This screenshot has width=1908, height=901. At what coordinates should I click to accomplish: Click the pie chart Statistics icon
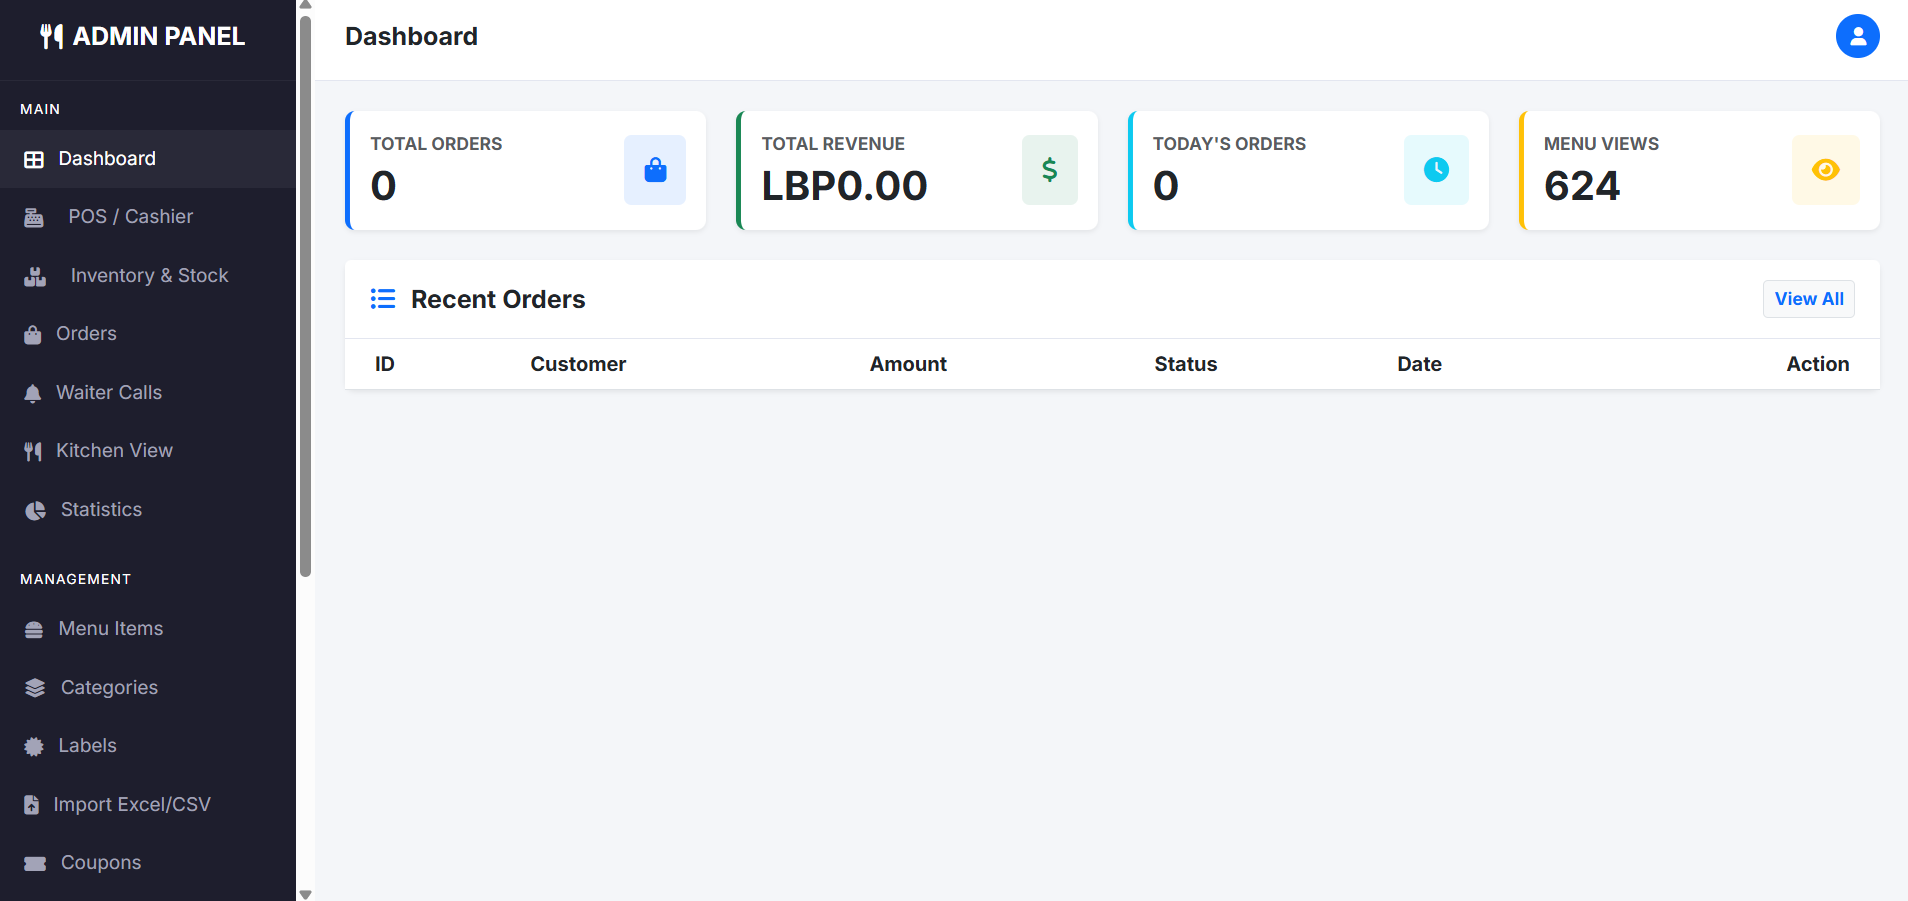35,511
